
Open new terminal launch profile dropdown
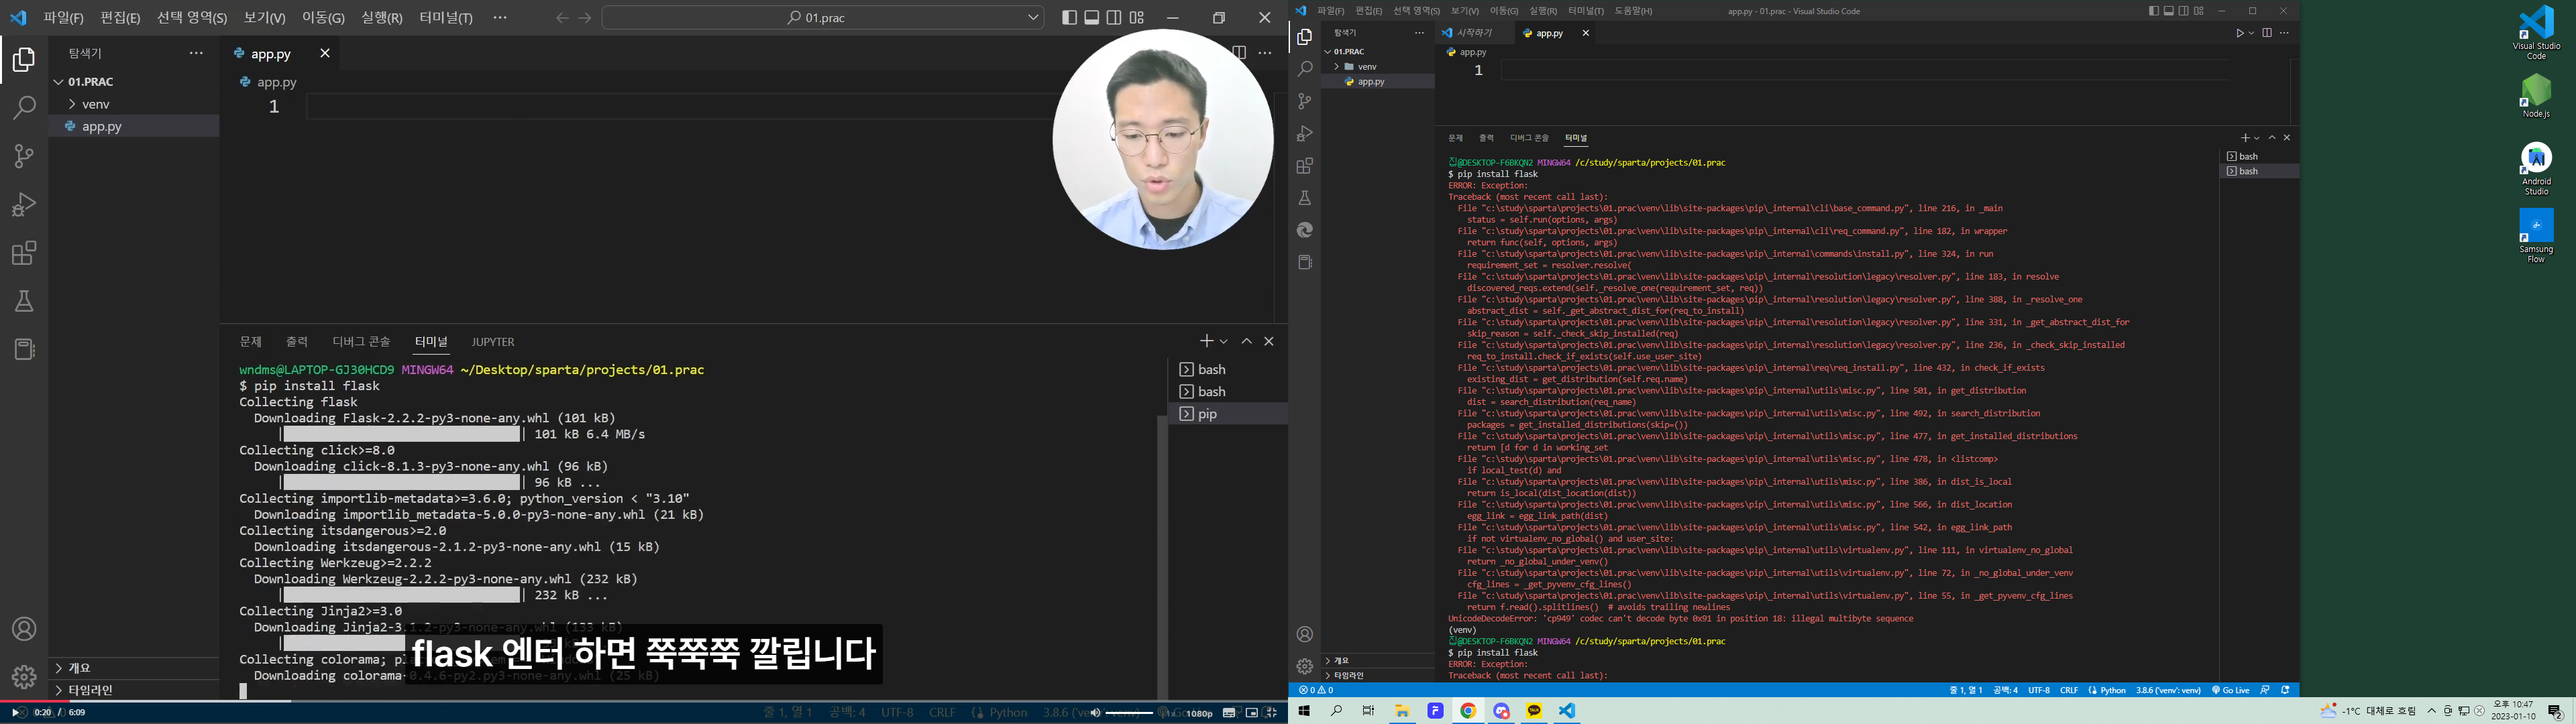pyautogui.click(x=2257, y=138)
